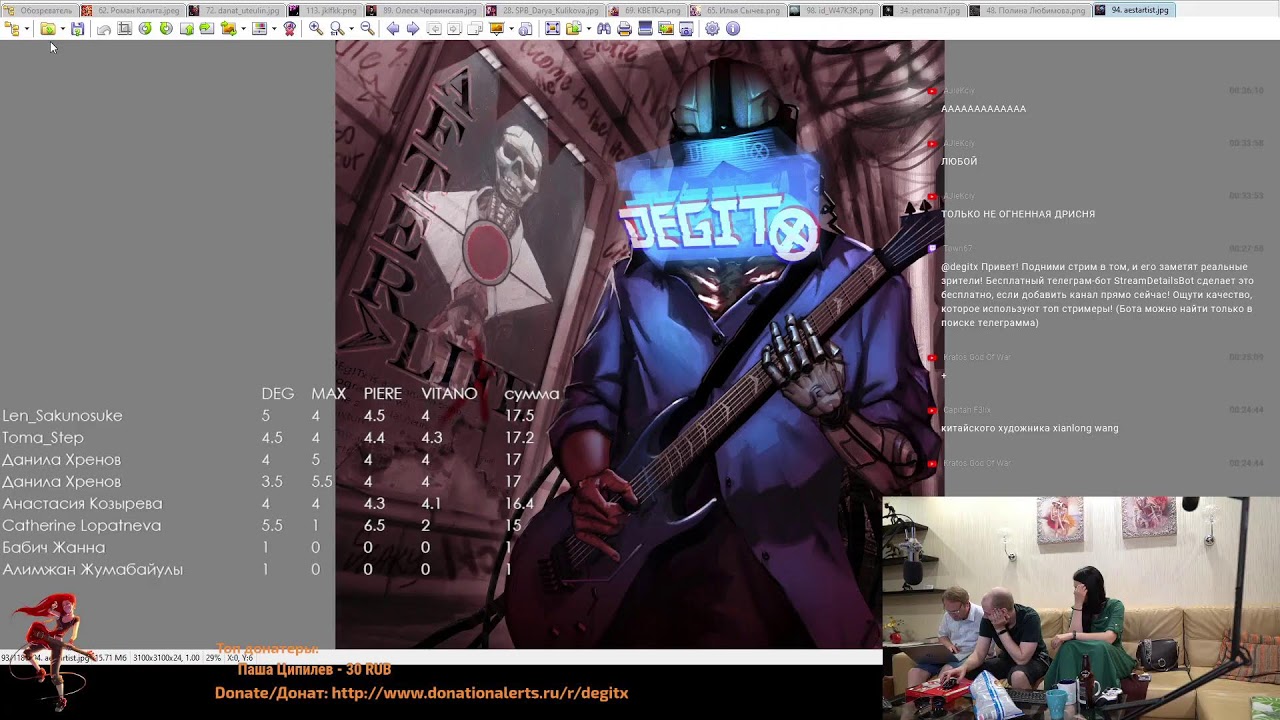Go to previous image with blue left arrow

393,29
